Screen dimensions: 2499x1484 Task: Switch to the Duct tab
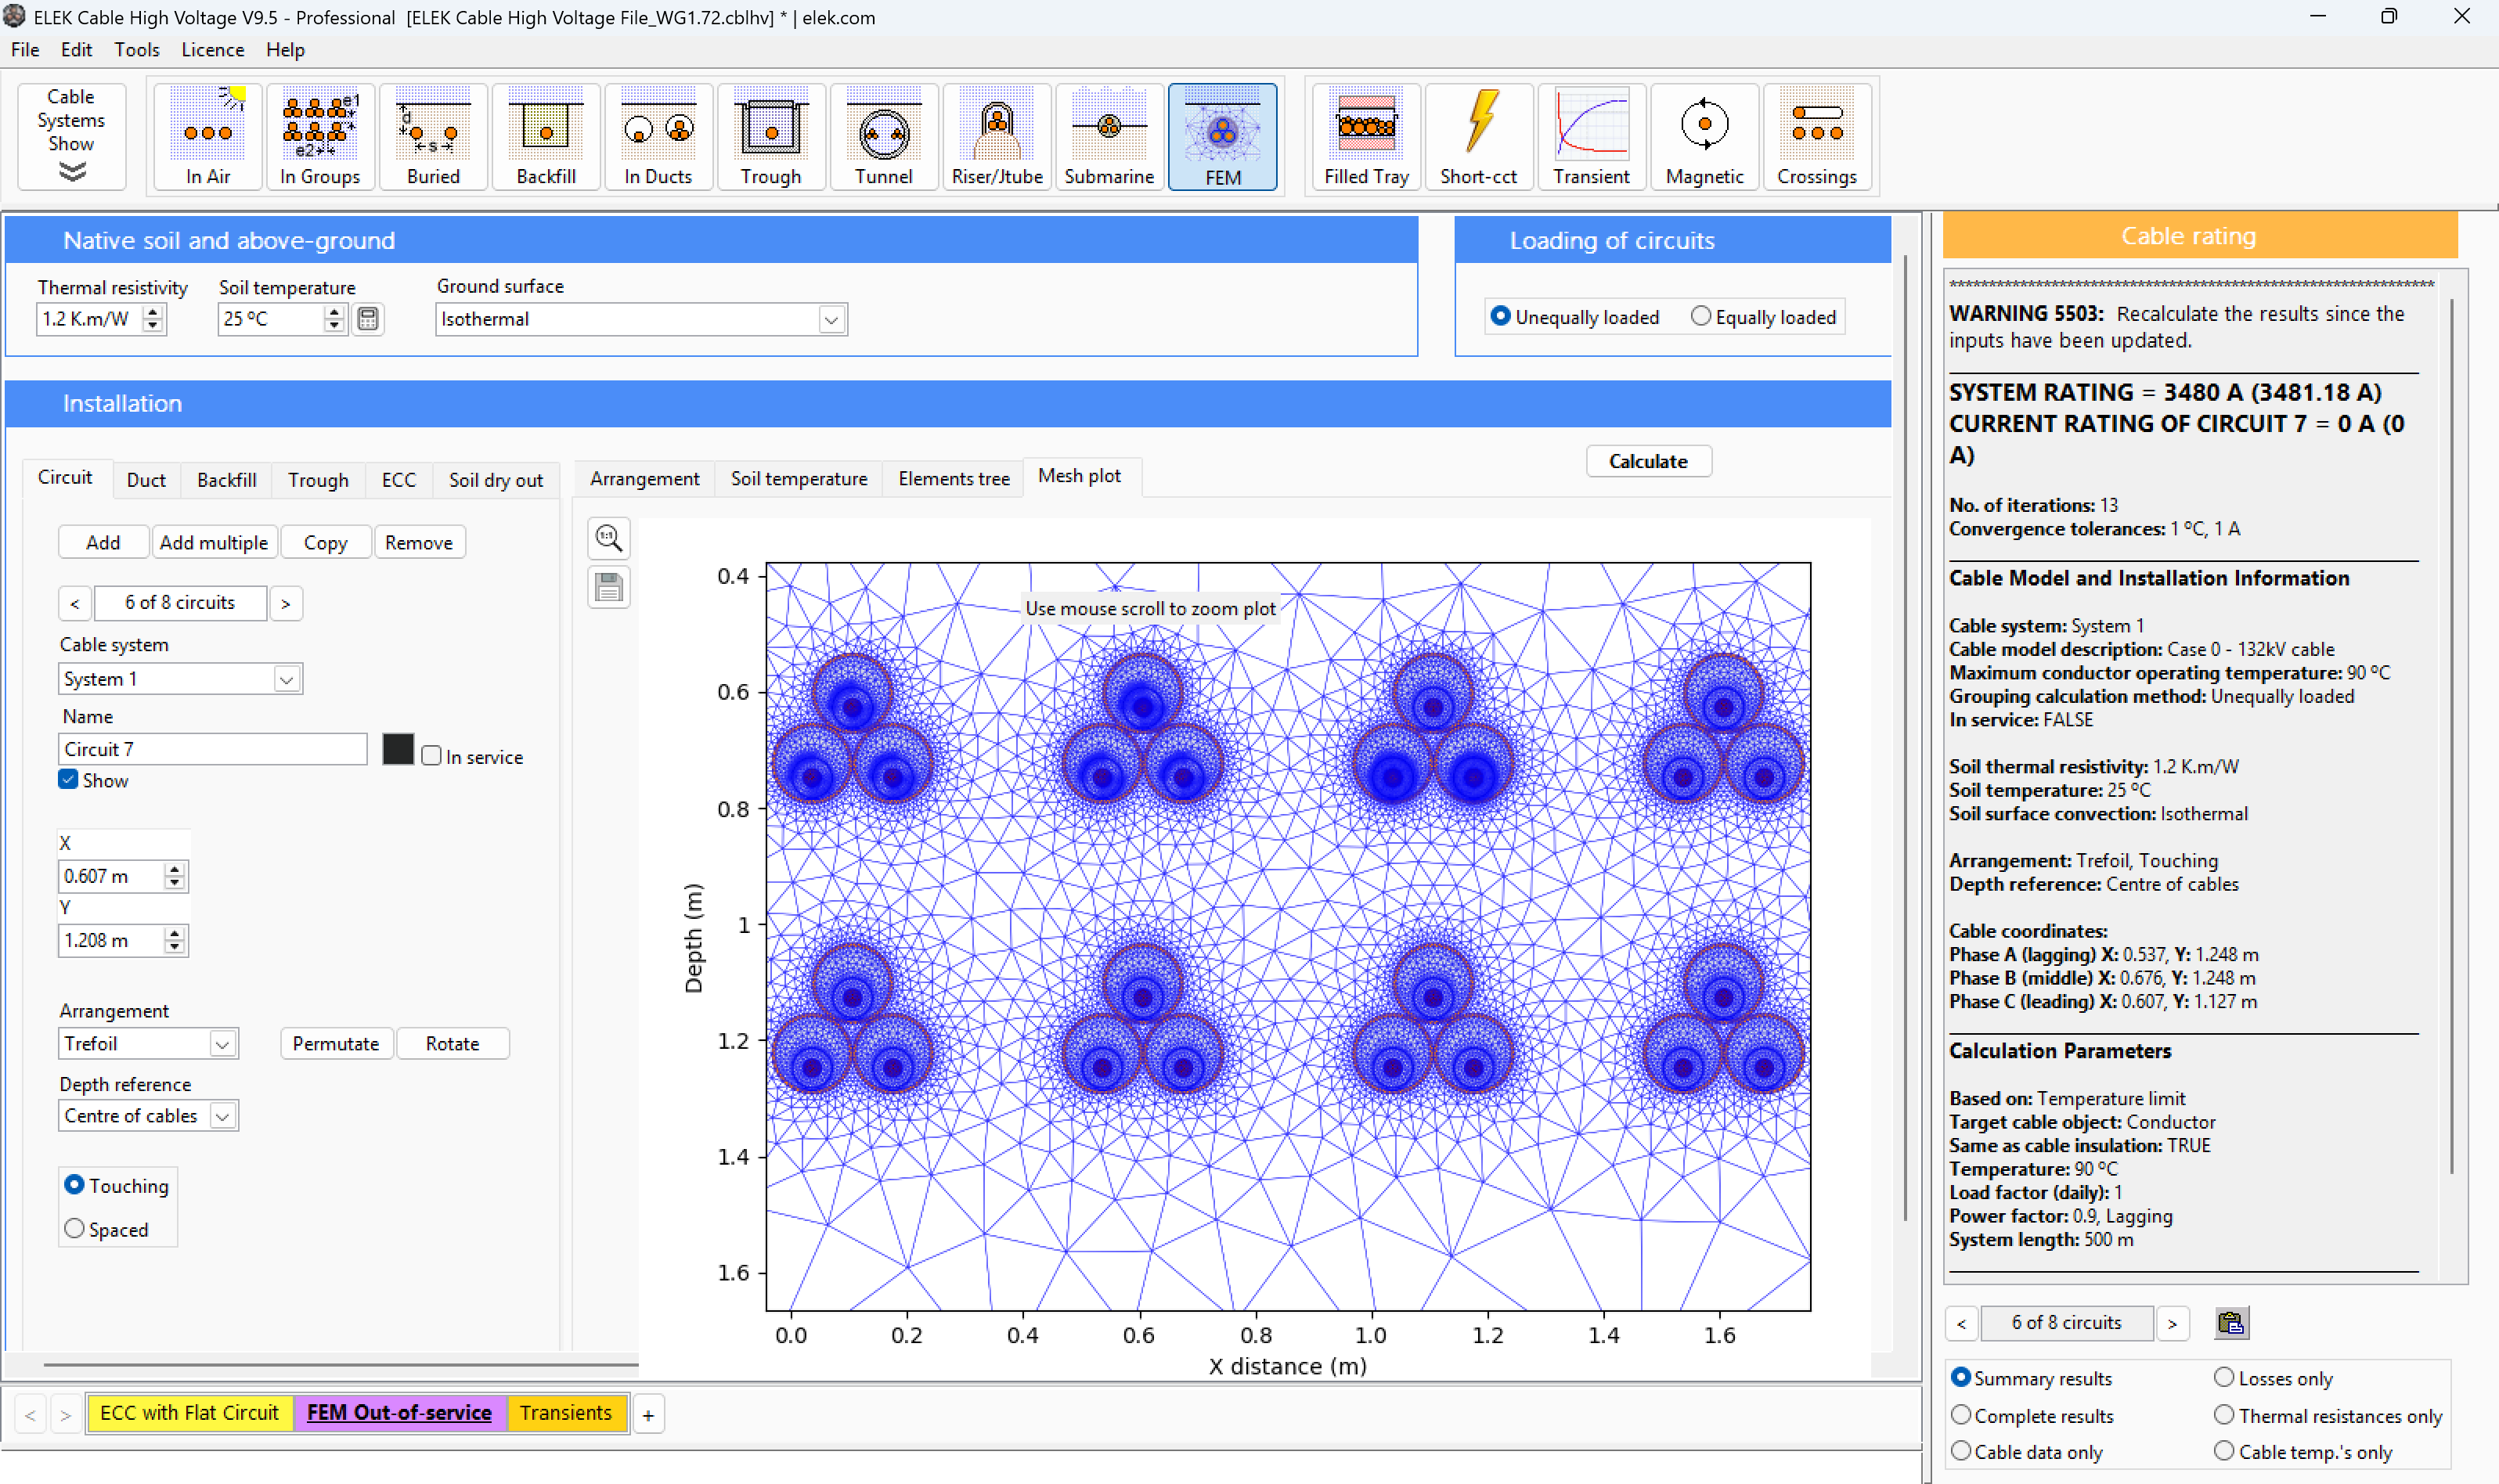pos(146,480)
